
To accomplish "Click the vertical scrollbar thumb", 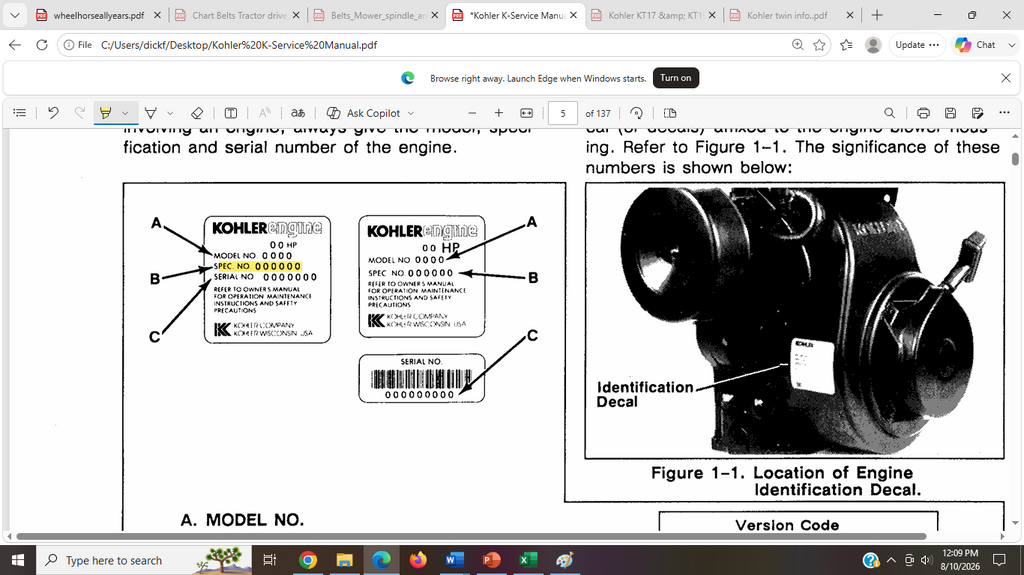I will 1015,159.
